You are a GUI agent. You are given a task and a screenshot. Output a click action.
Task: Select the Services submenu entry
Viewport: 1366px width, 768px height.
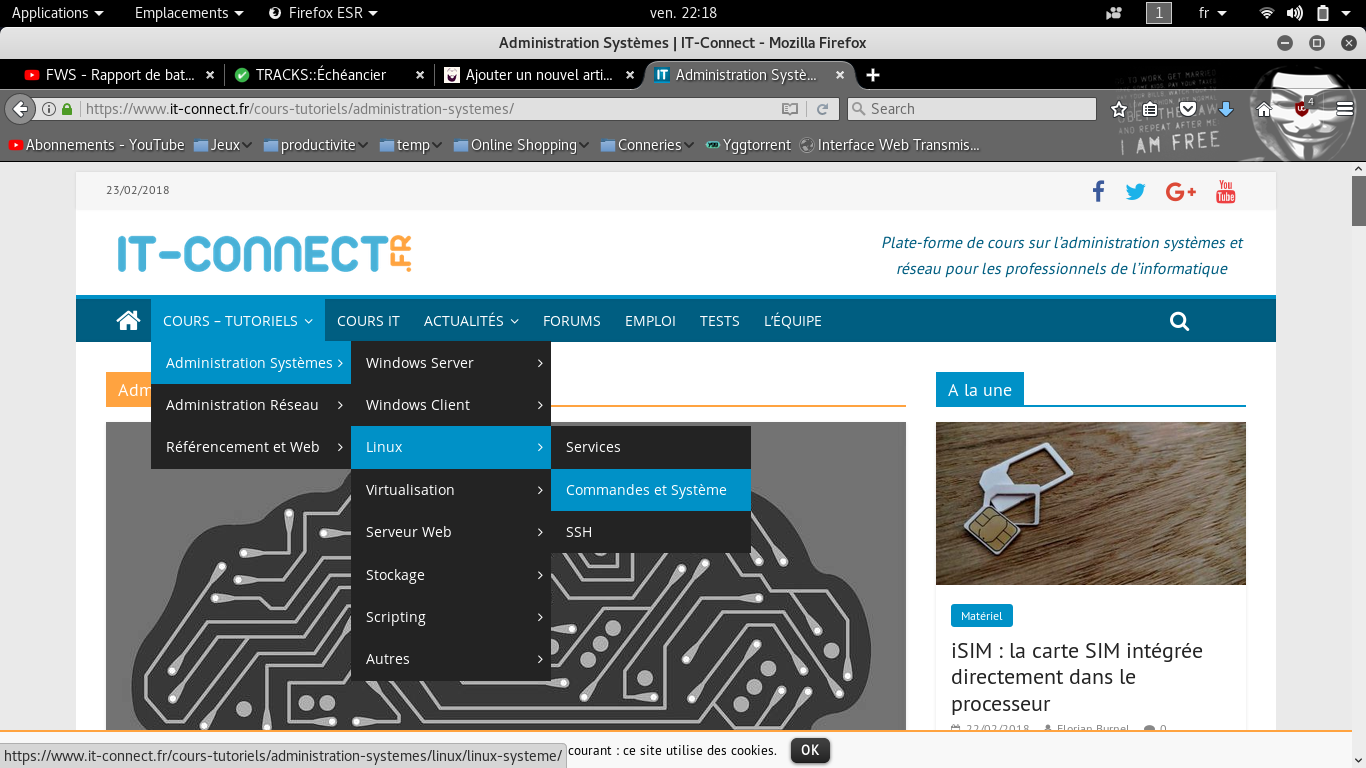(651, 447)
